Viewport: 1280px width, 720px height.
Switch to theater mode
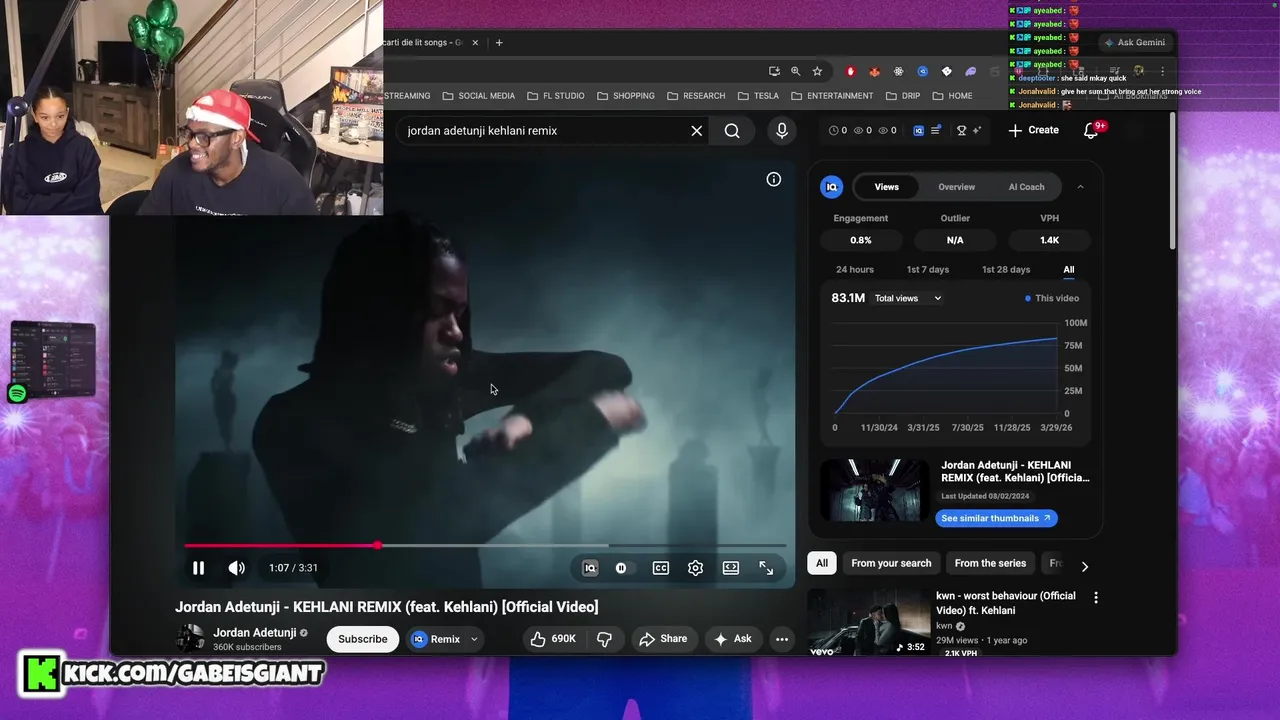click(731, 568)
